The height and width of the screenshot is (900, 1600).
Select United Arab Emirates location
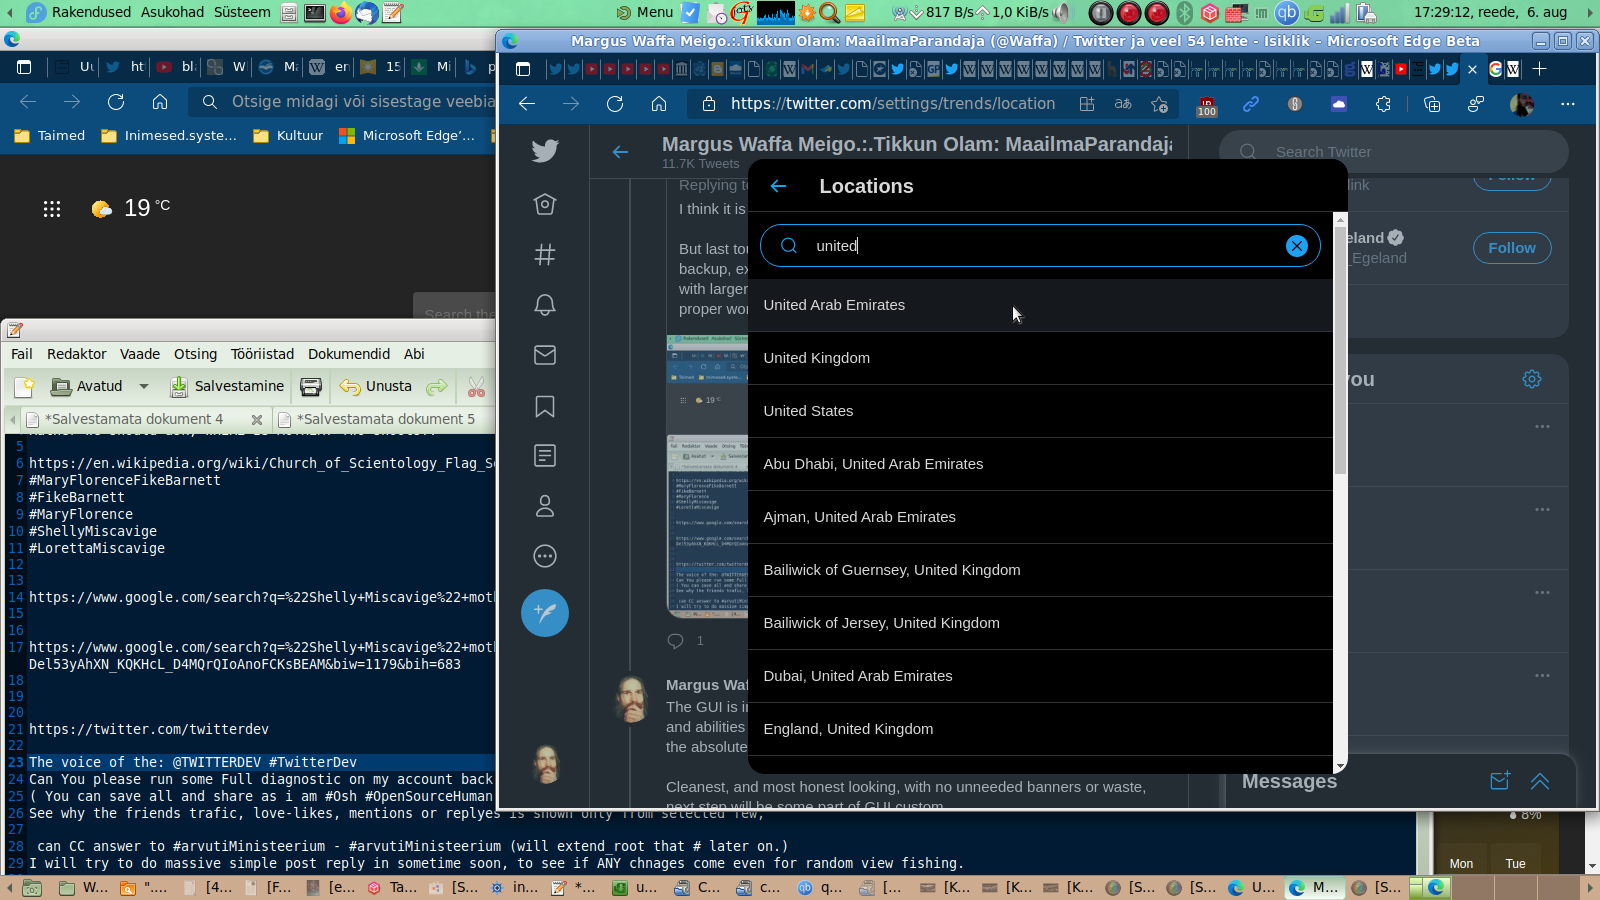coord(1040,305)
